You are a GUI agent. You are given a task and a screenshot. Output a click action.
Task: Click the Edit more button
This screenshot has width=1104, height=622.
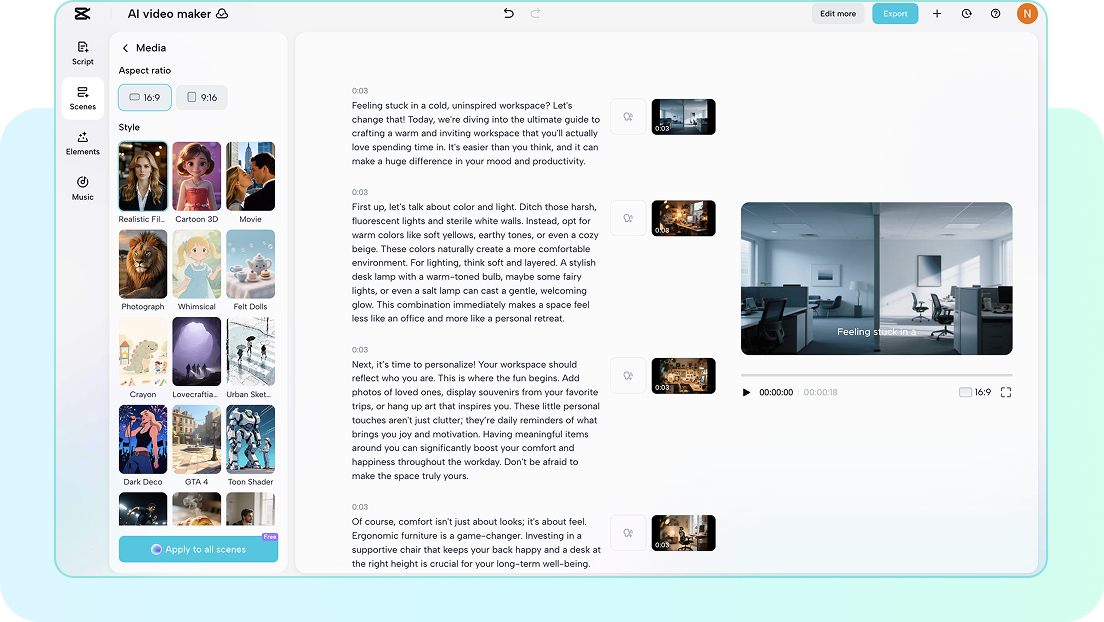point(838,14)
